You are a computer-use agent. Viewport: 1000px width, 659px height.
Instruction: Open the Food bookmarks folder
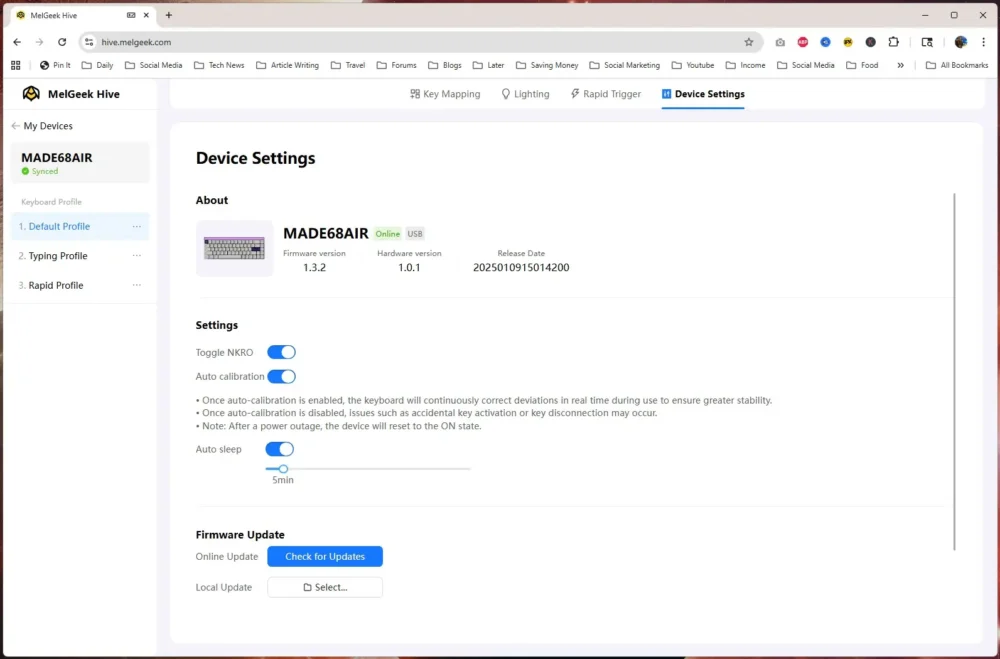[862, 65]
